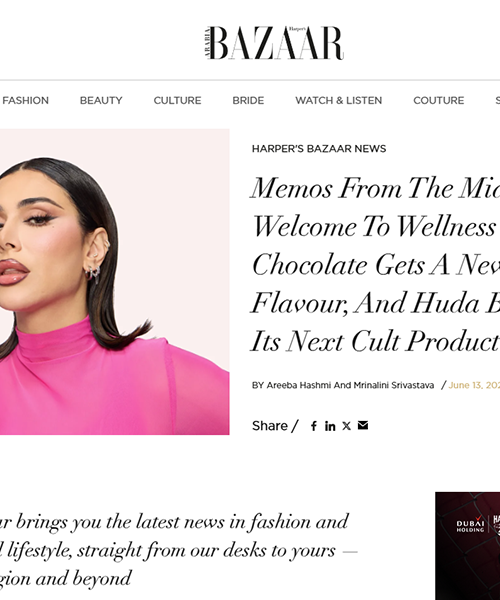Go to the Culture section
This screenshot has height=600, width=500.
tap(177, 100)
